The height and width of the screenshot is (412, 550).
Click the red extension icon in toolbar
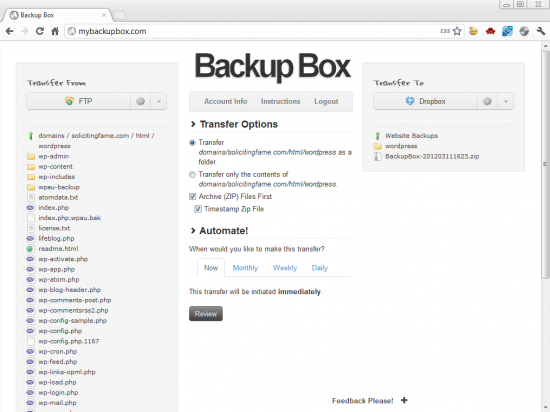(x=490, y=31)
